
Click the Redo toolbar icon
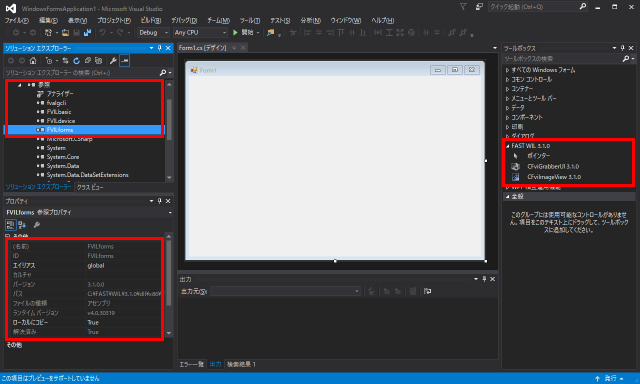tap(120, 33)
